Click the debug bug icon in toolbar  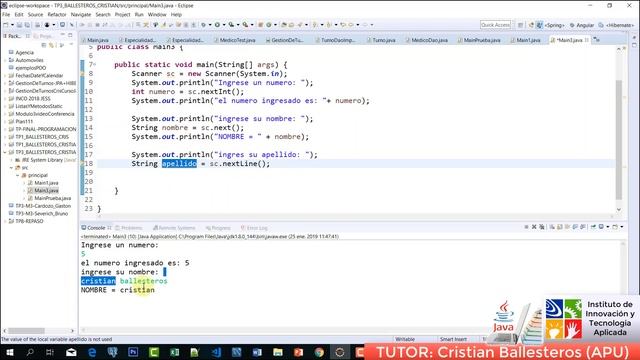pyautogui.click(x=203, y=25)
